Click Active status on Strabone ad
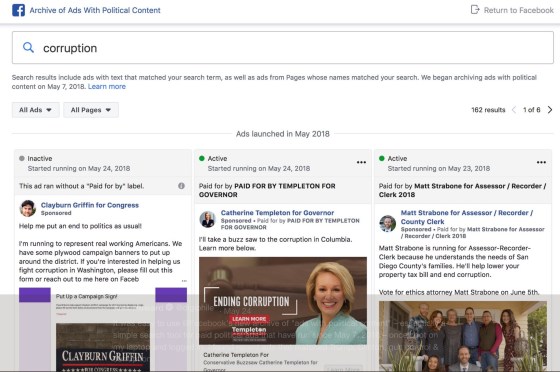Screen dimensions: 560x372 [393, 159]
